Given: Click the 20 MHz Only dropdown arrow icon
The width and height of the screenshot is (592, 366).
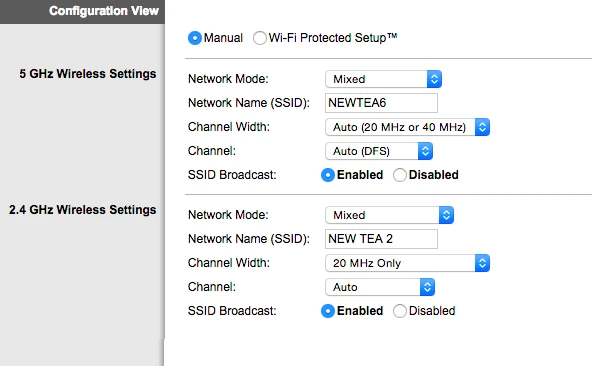Looking at the screenshot, I should click(x=482, y=263).
